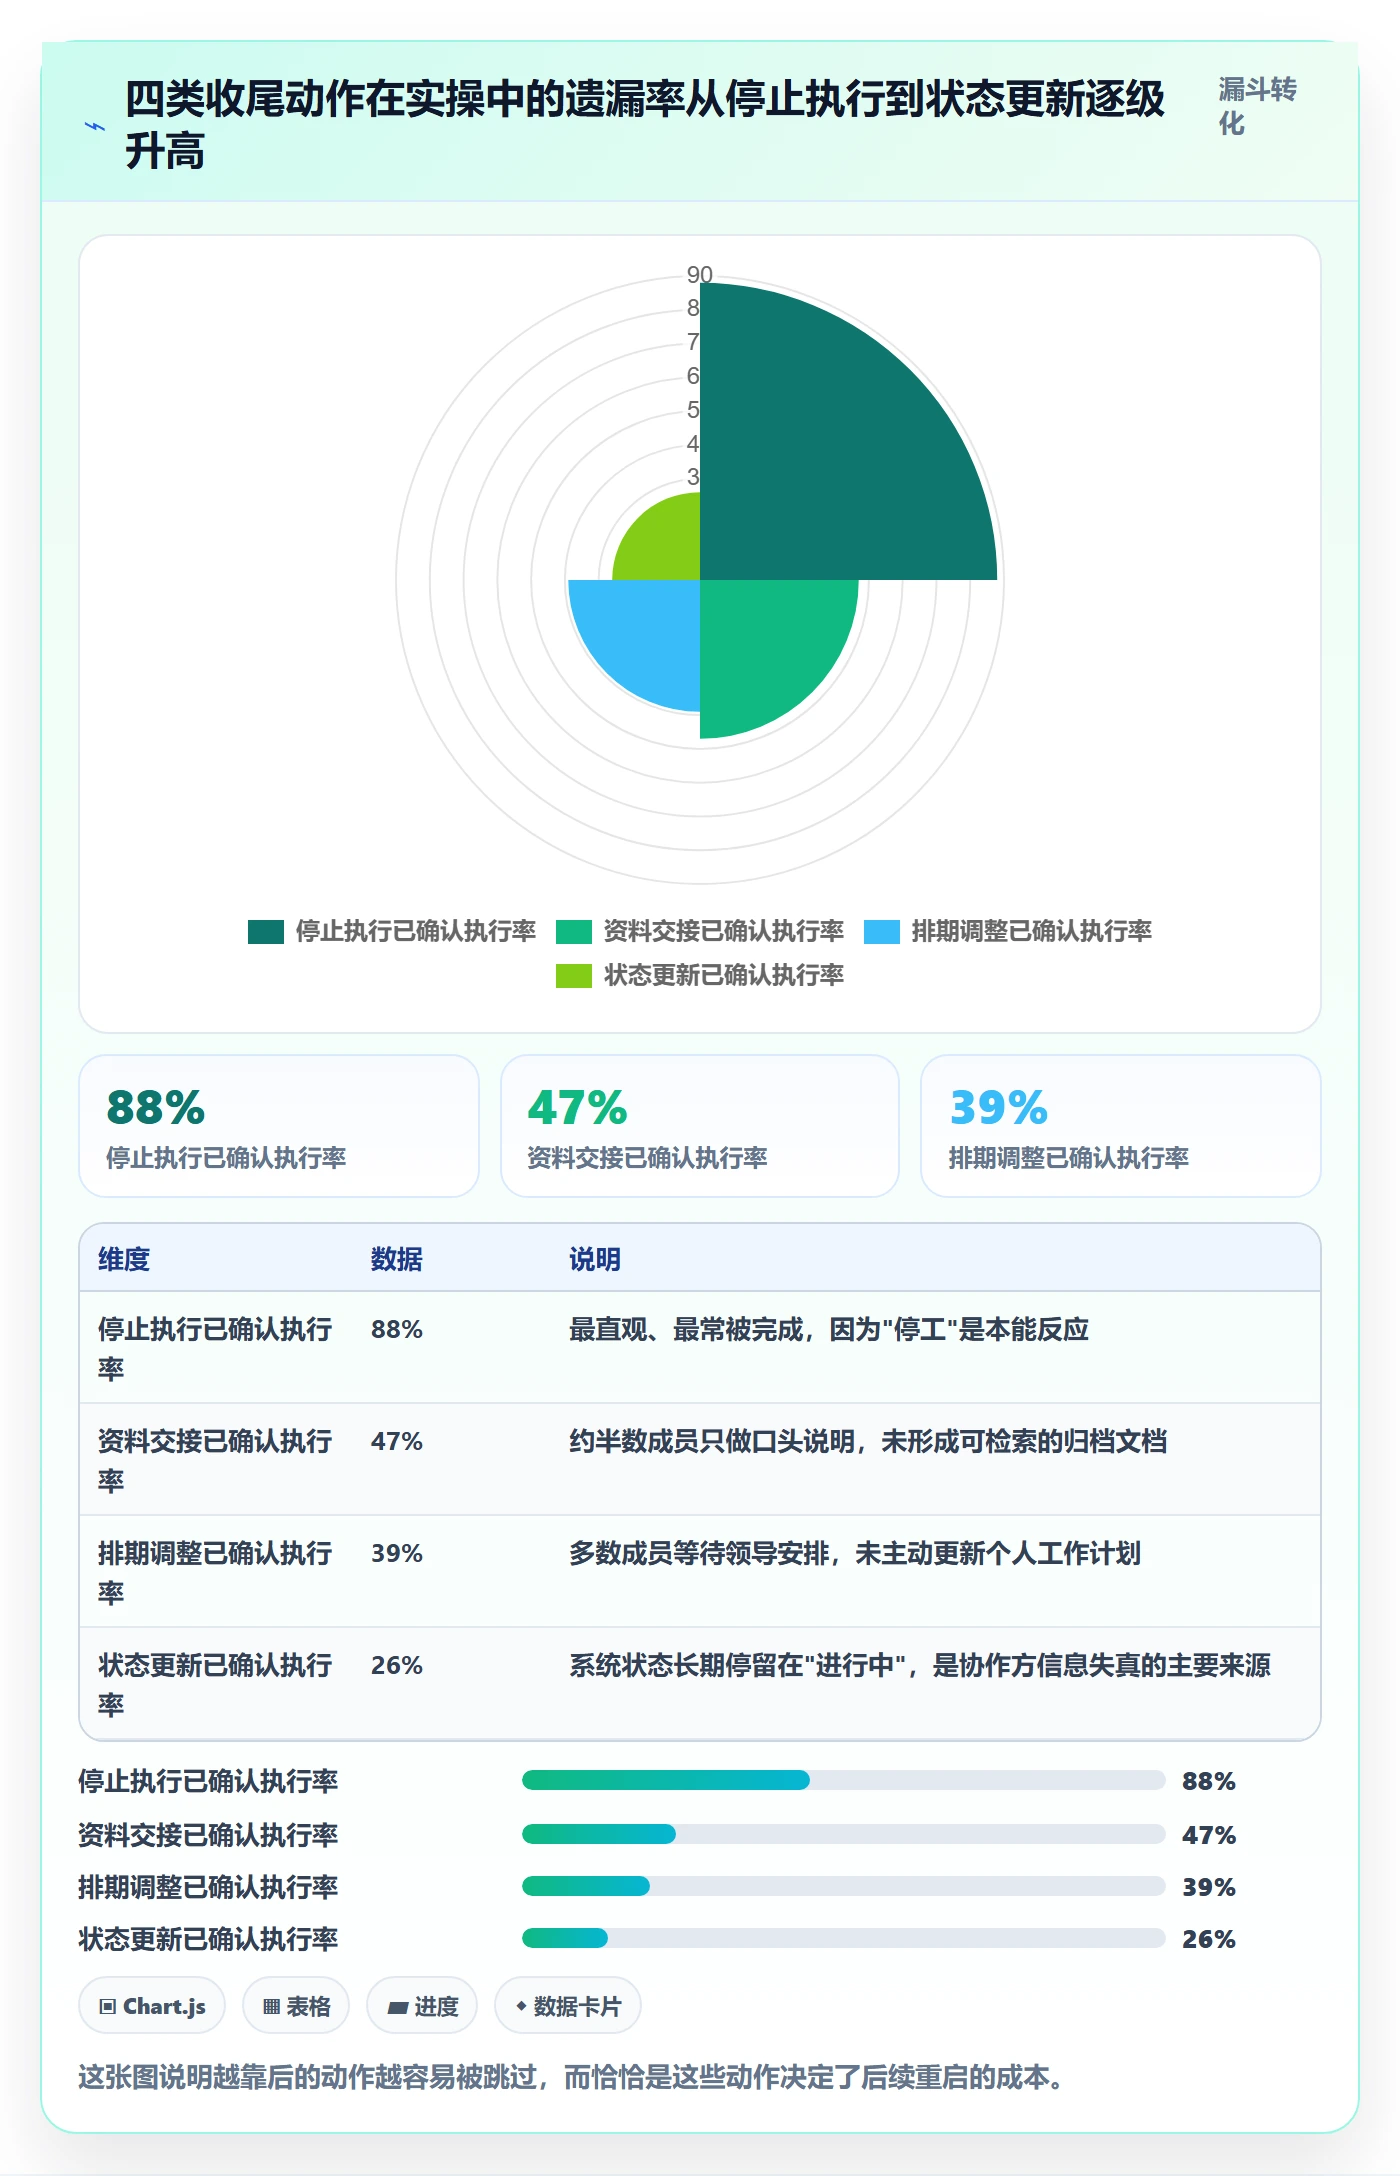Click the 归档文档 explanation row text
The image size is (1400, 2176).
(868, 1441)
